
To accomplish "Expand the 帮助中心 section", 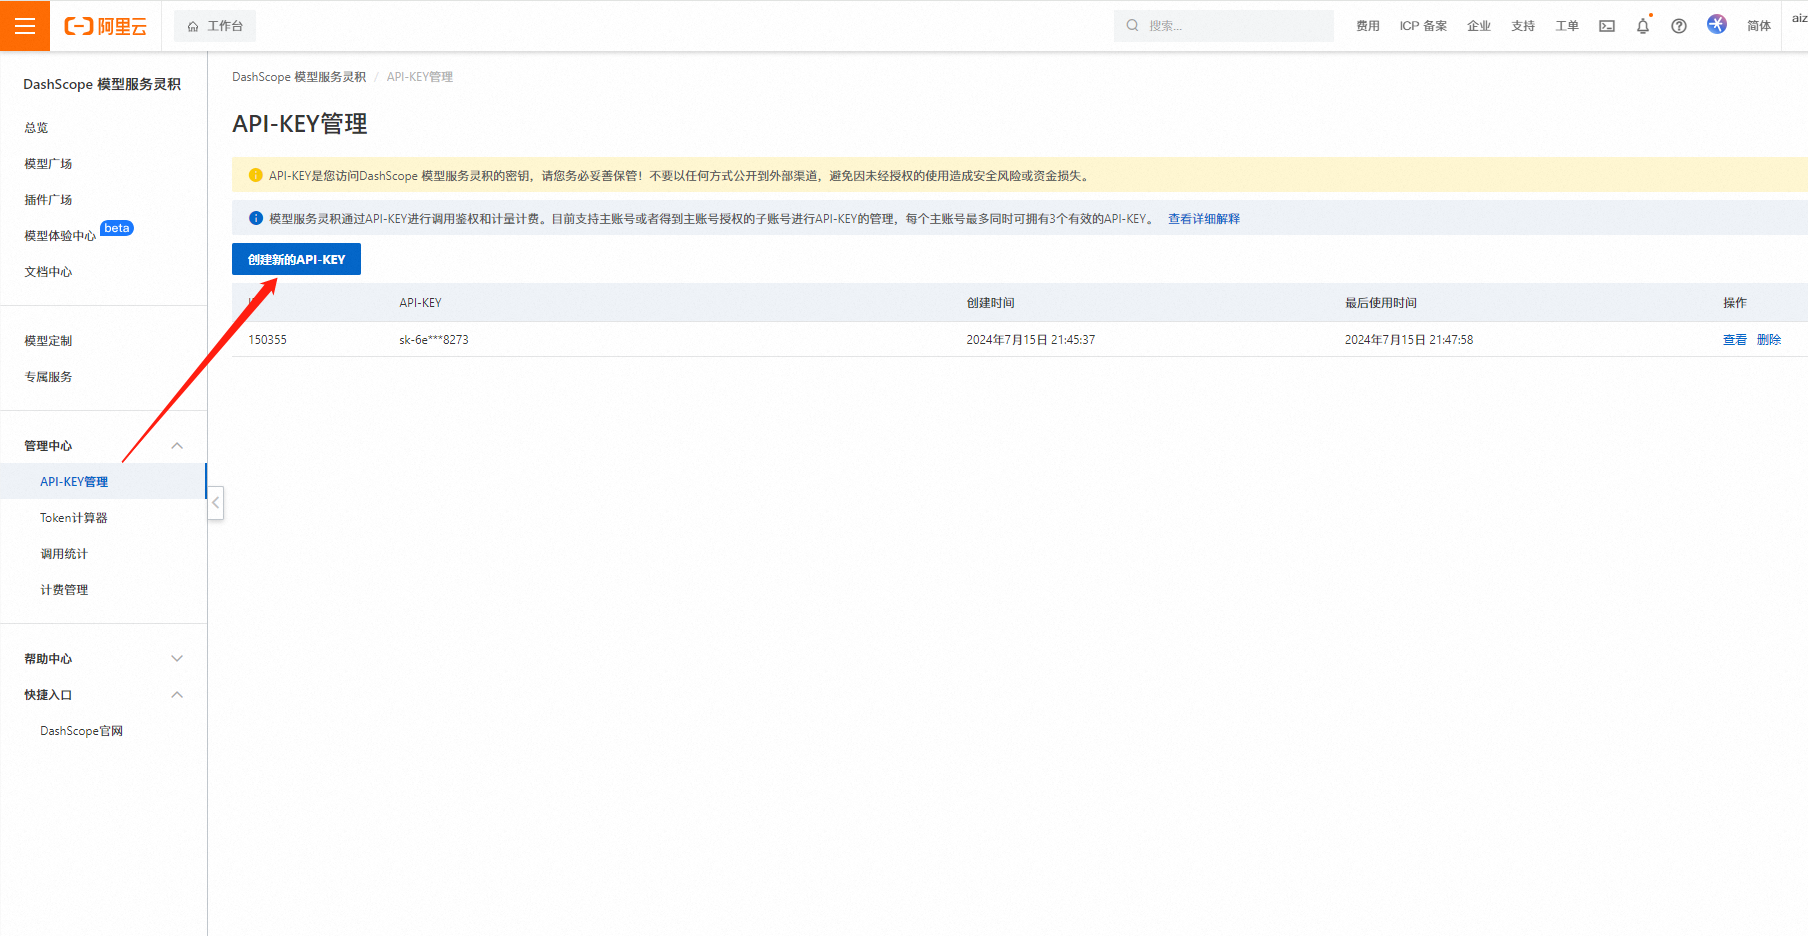I will (177, 659).
